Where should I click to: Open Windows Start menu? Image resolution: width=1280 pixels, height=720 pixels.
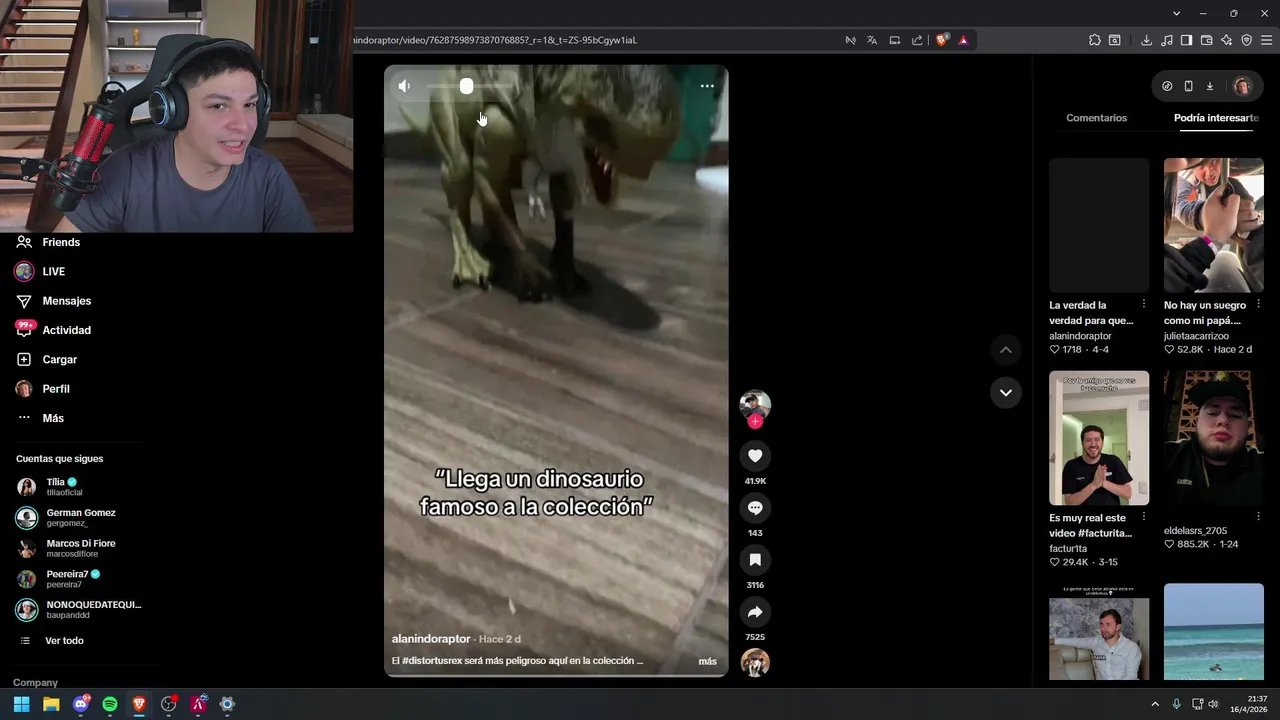(21, 704)
